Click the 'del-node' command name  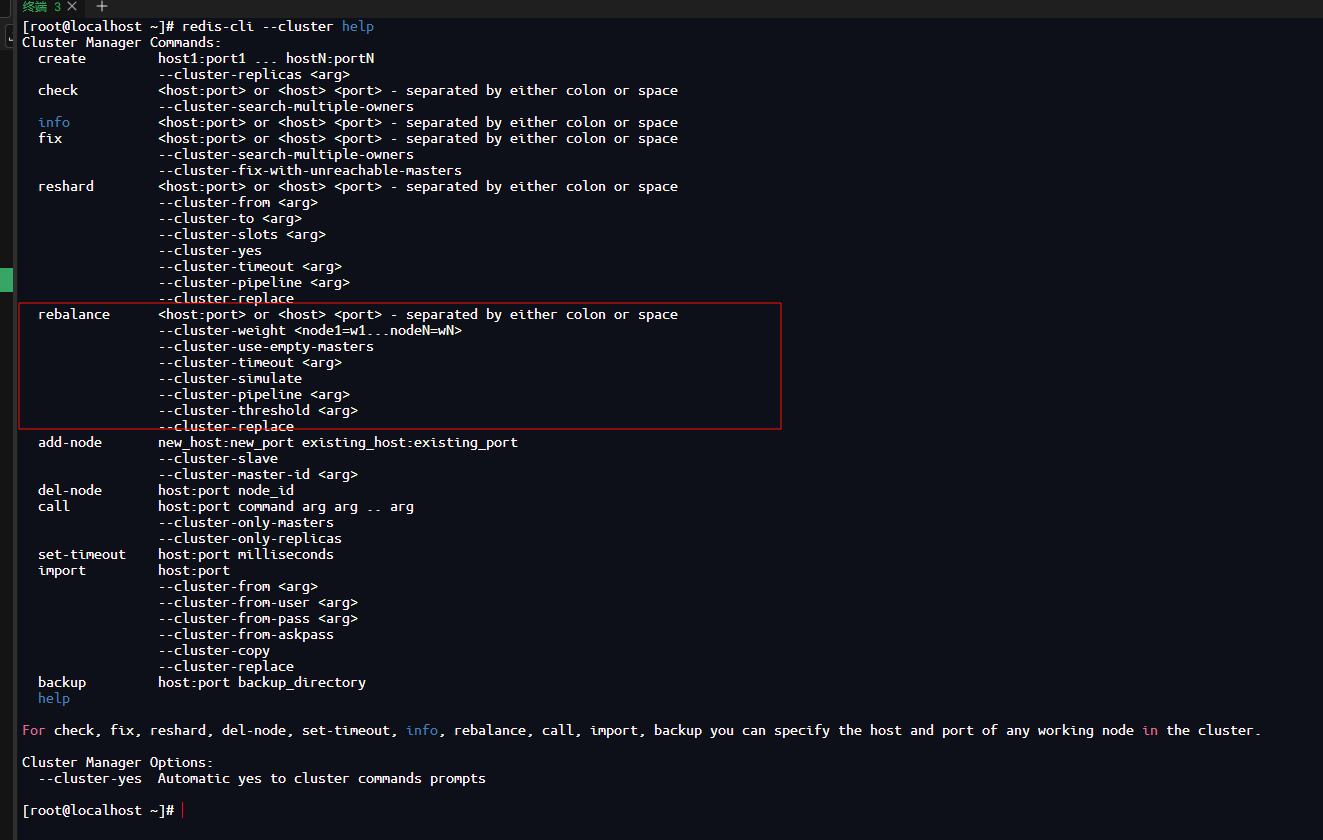(70, 490)
